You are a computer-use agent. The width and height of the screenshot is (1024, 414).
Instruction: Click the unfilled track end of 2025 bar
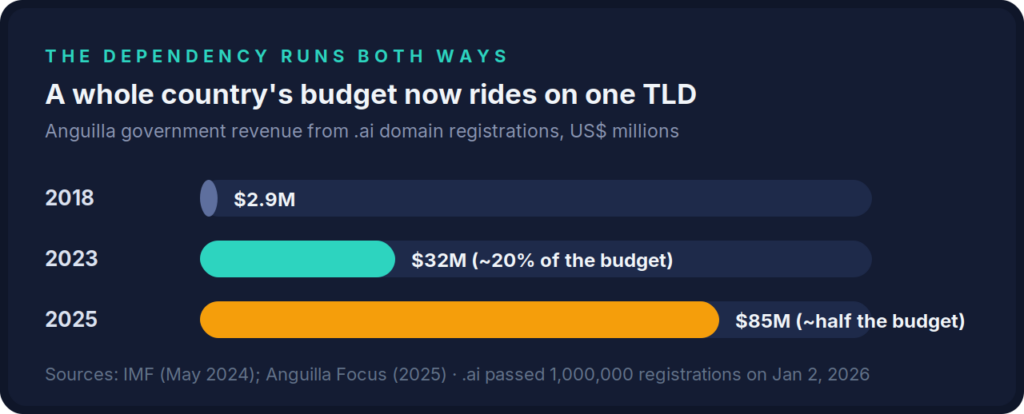coord(727,319)
